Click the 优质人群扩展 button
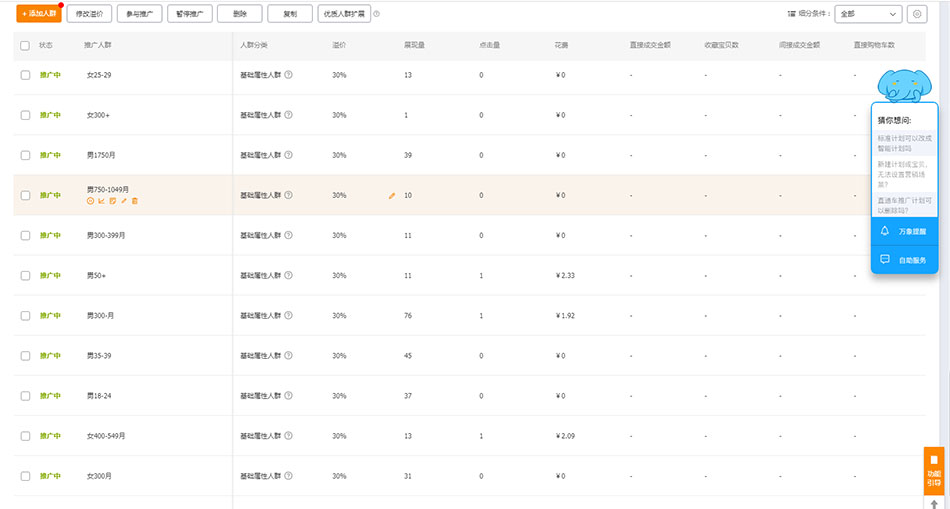The width and height of the screenshot is (950, 509). [x=344, y=14]
